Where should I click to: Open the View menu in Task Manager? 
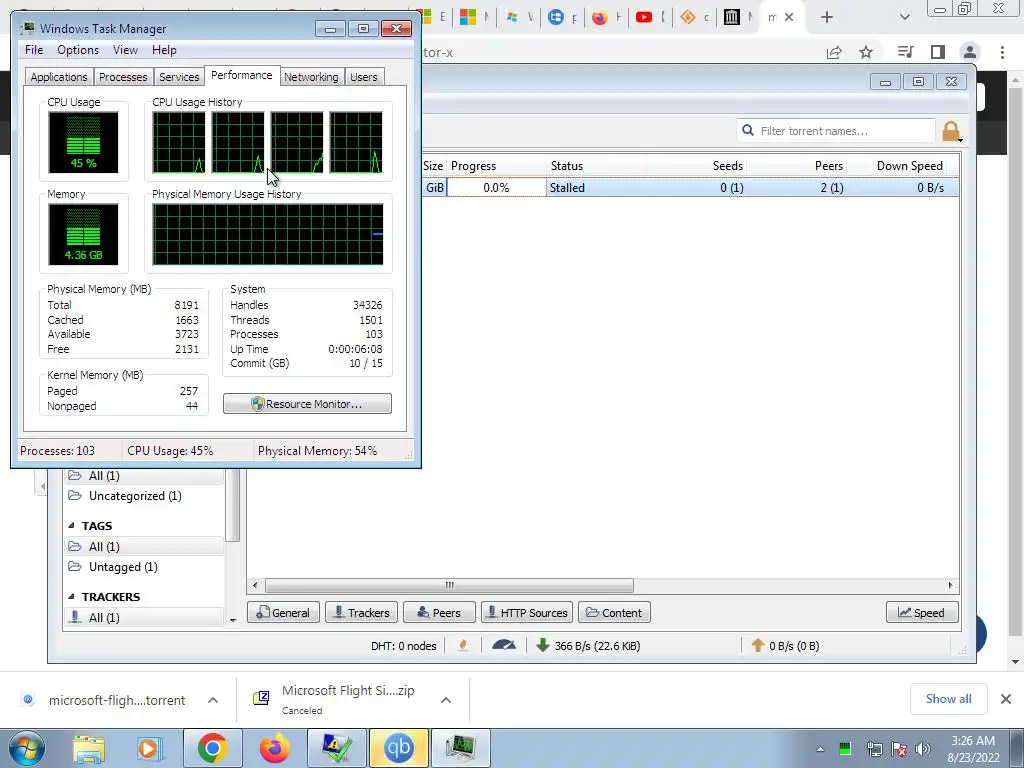pyautogui.click(x=125, y=50)
